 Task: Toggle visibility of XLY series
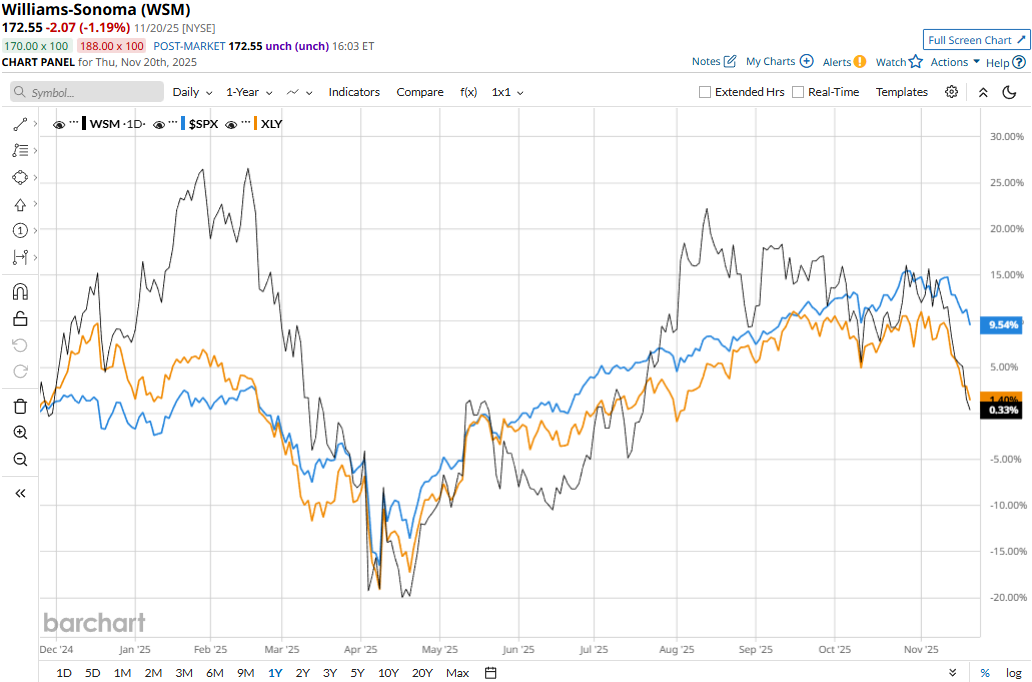230,124
